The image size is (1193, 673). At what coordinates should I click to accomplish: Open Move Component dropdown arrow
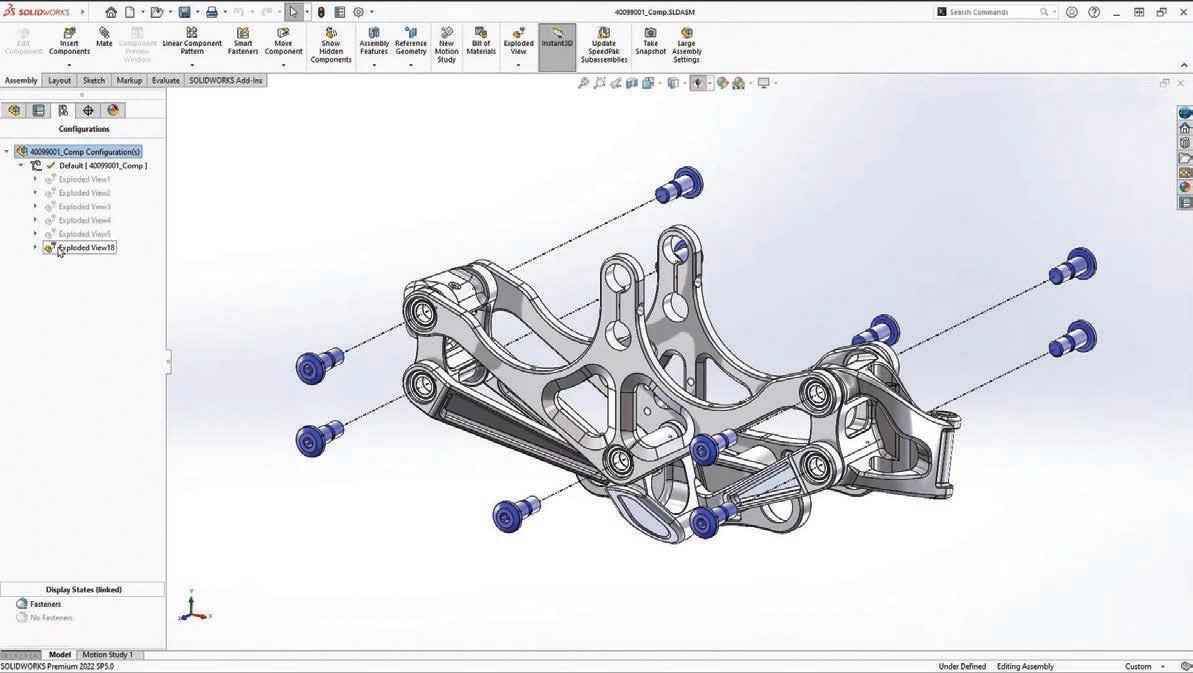pos(283,65)
